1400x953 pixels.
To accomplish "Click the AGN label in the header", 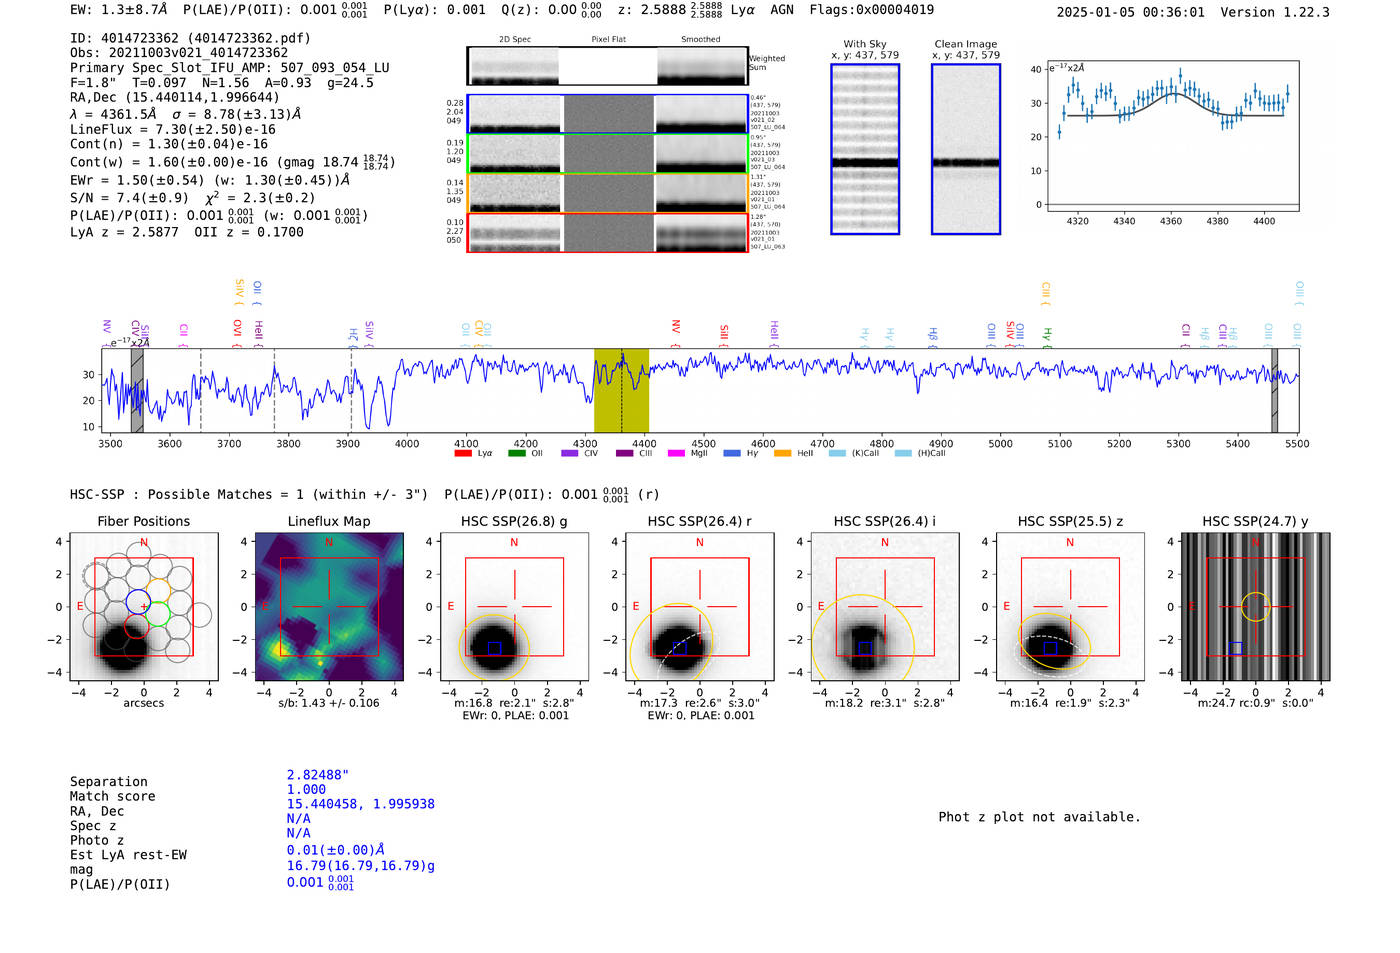I will pos(782,9).
